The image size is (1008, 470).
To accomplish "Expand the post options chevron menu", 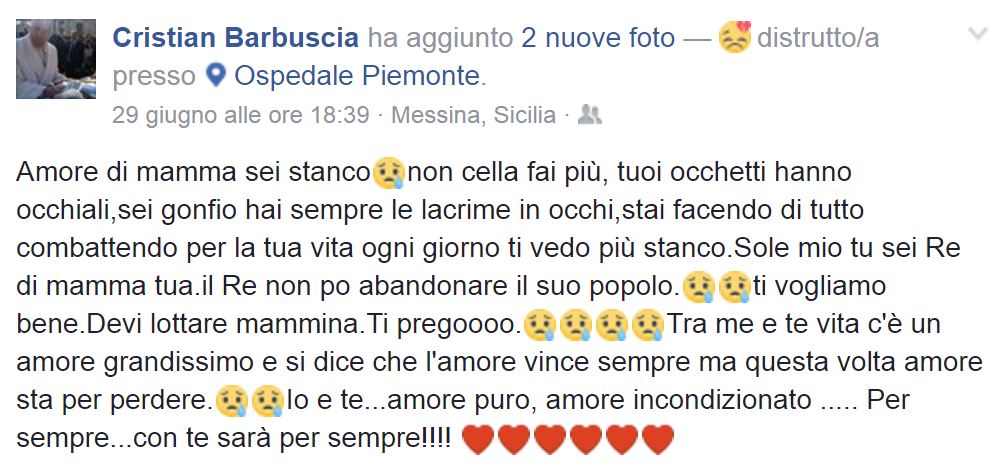I will [977, 33].
